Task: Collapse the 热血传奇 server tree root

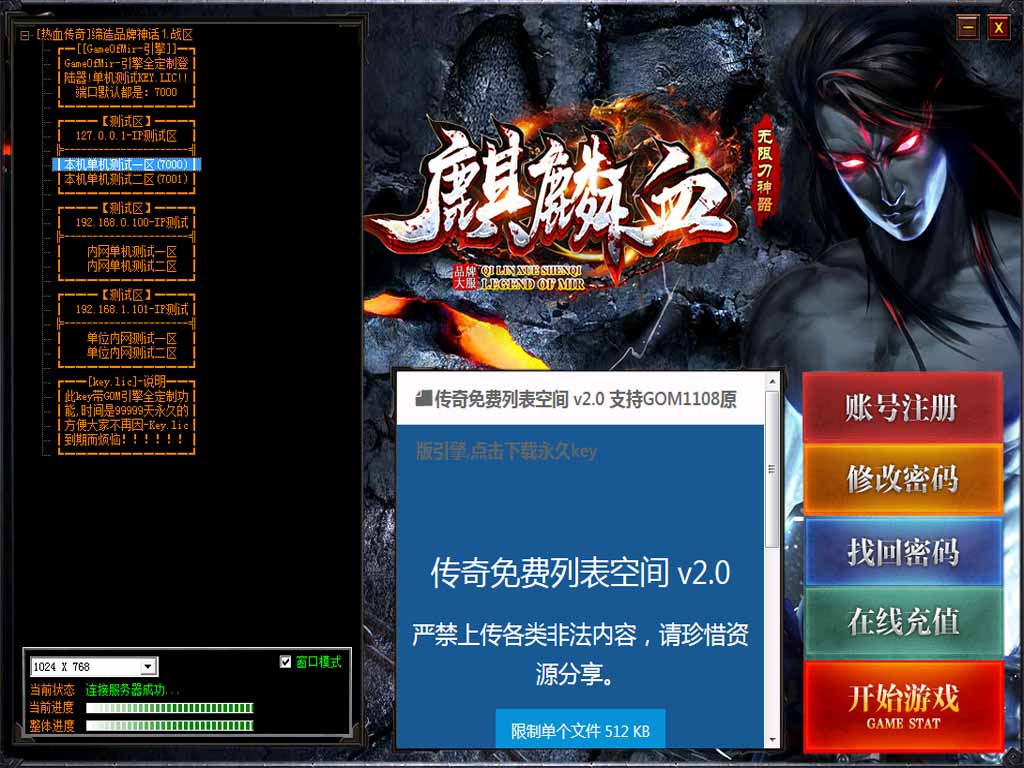Action: click(25, 35)
